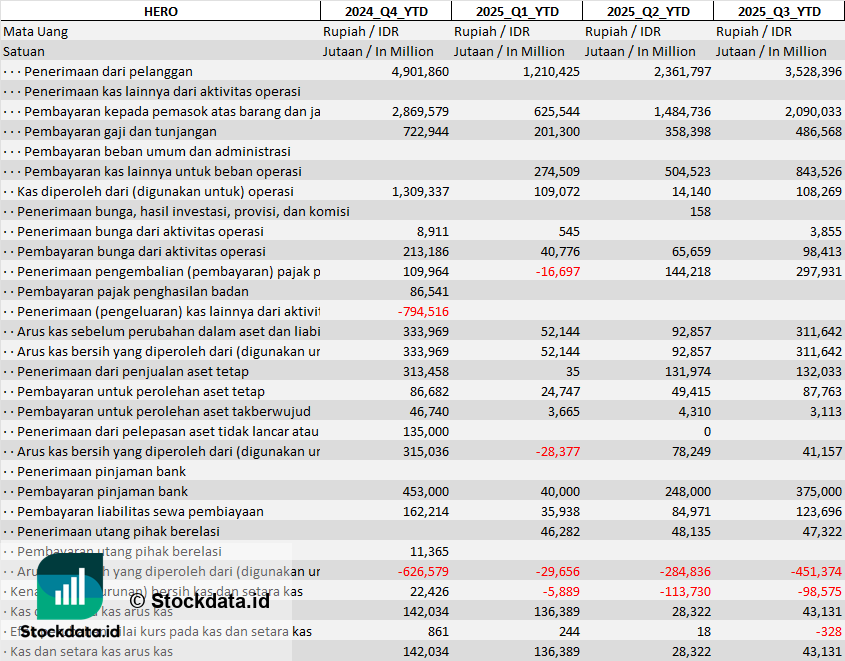Select value 162,214
This screenshot has width=845, height=661.
(x=426, y=511)
